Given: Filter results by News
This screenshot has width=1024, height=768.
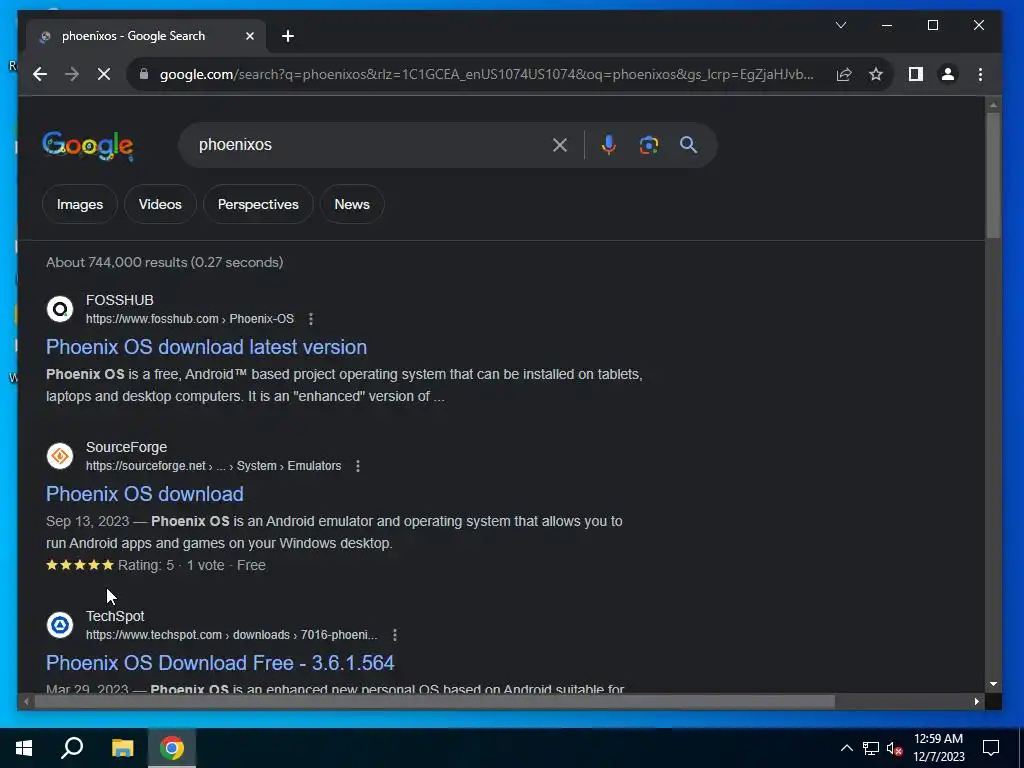Looking at the screenshot, I should coord(352,204).
